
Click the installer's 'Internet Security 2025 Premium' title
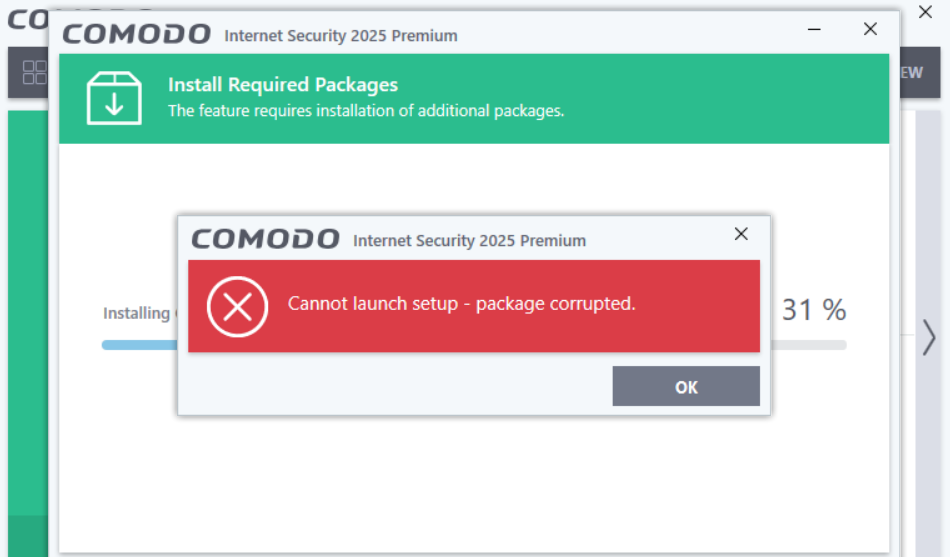tap(341, 36)
